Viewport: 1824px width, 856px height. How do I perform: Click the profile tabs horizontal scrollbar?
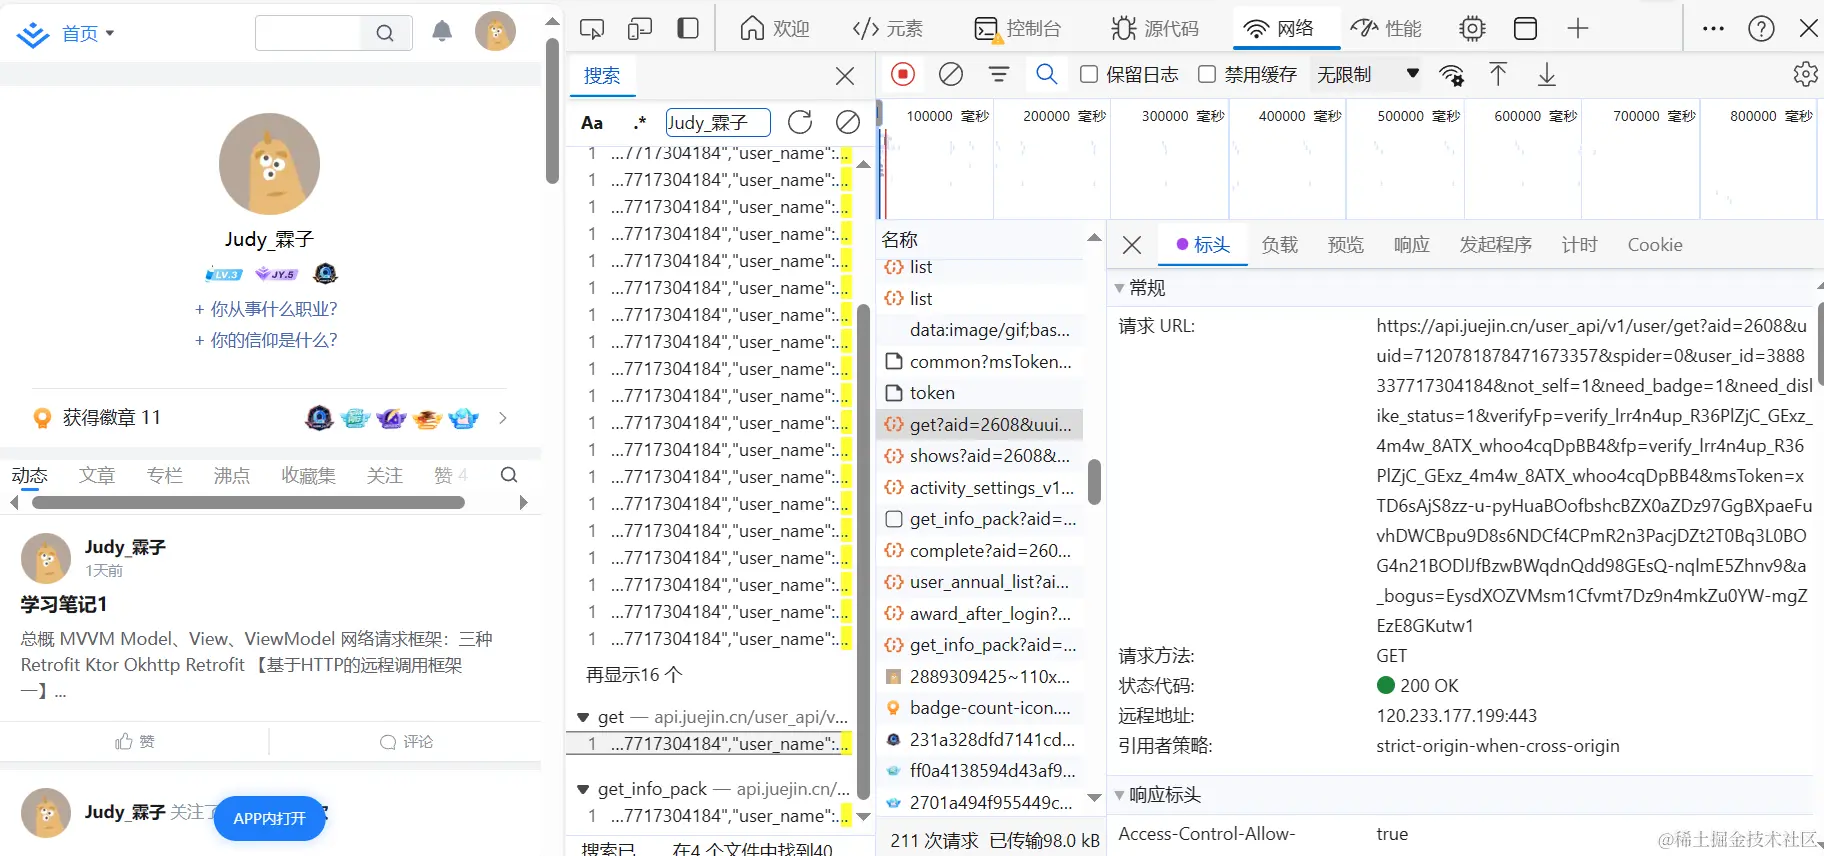[x=248, y=503]
